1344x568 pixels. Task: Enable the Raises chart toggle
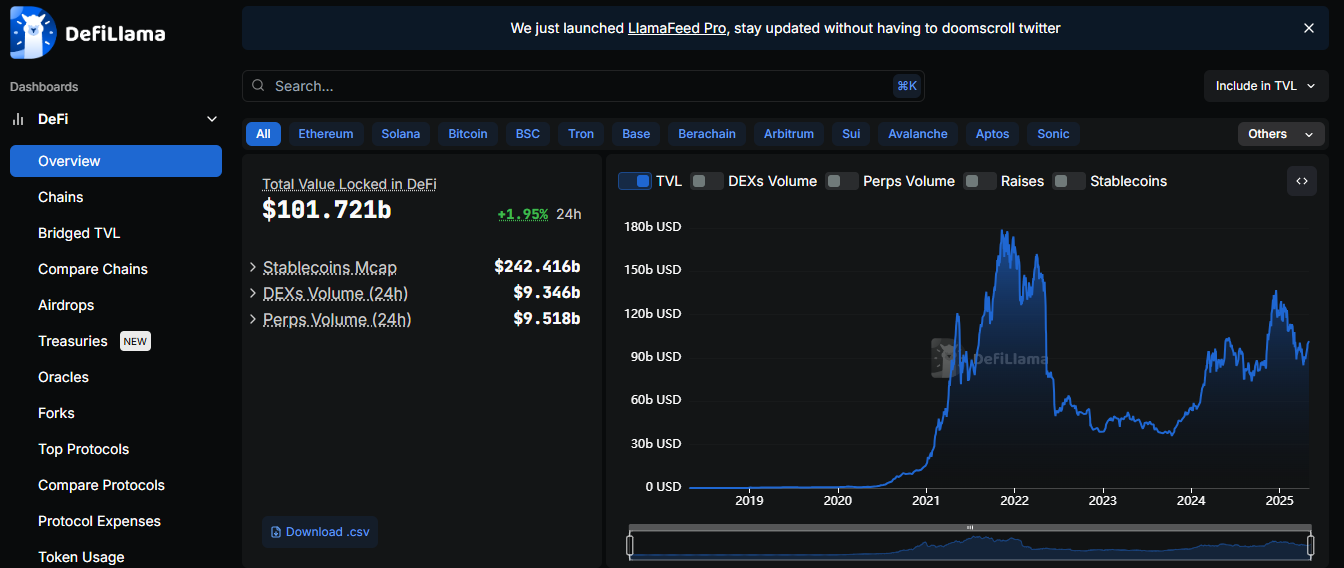(980, 181)
